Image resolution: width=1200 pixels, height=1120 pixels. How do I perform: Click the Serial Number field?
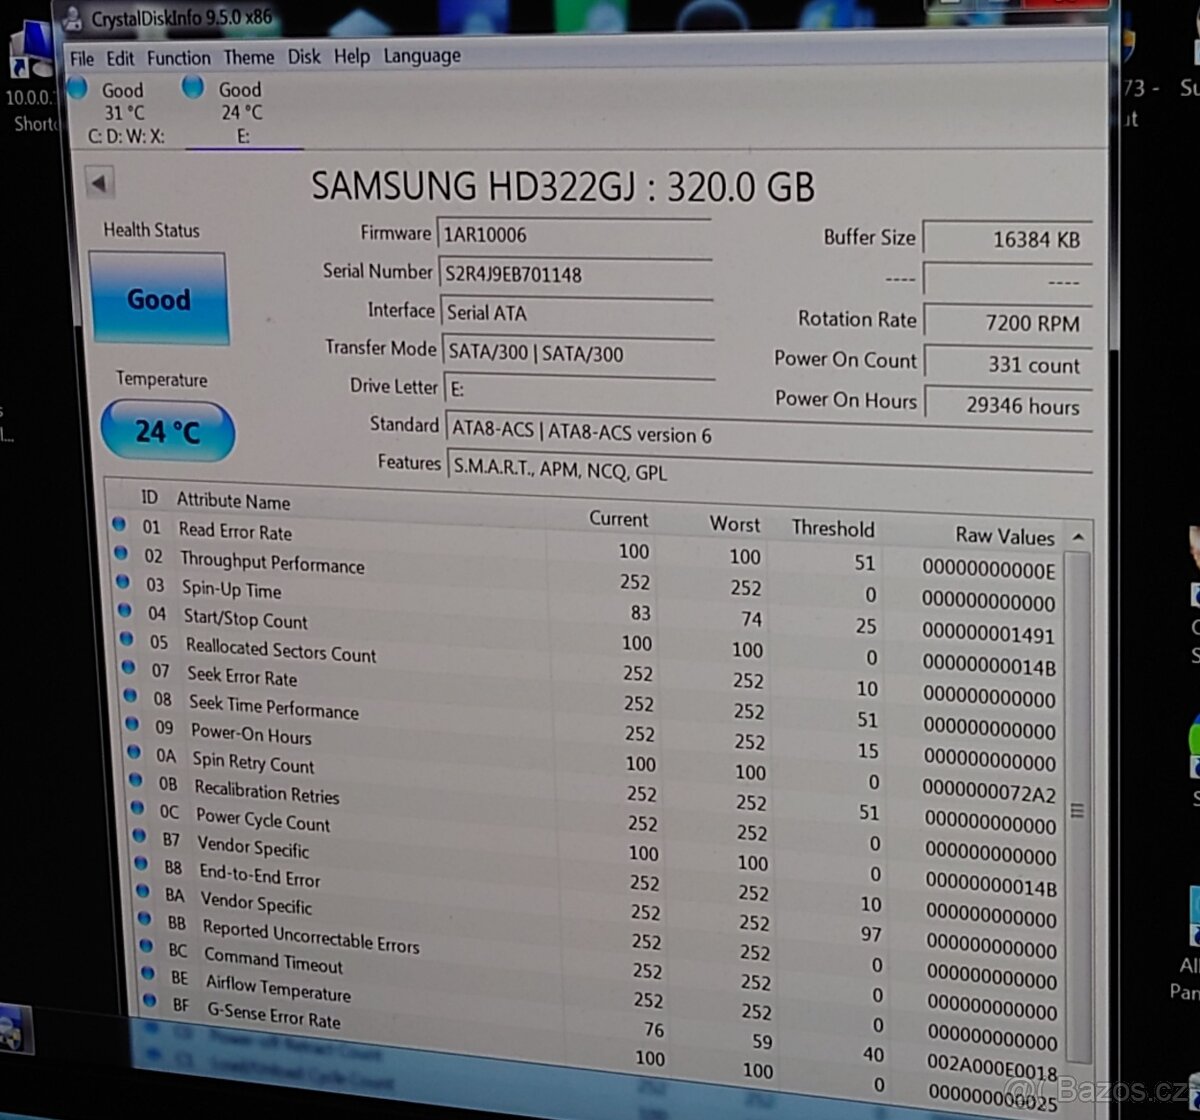point(575,275)
